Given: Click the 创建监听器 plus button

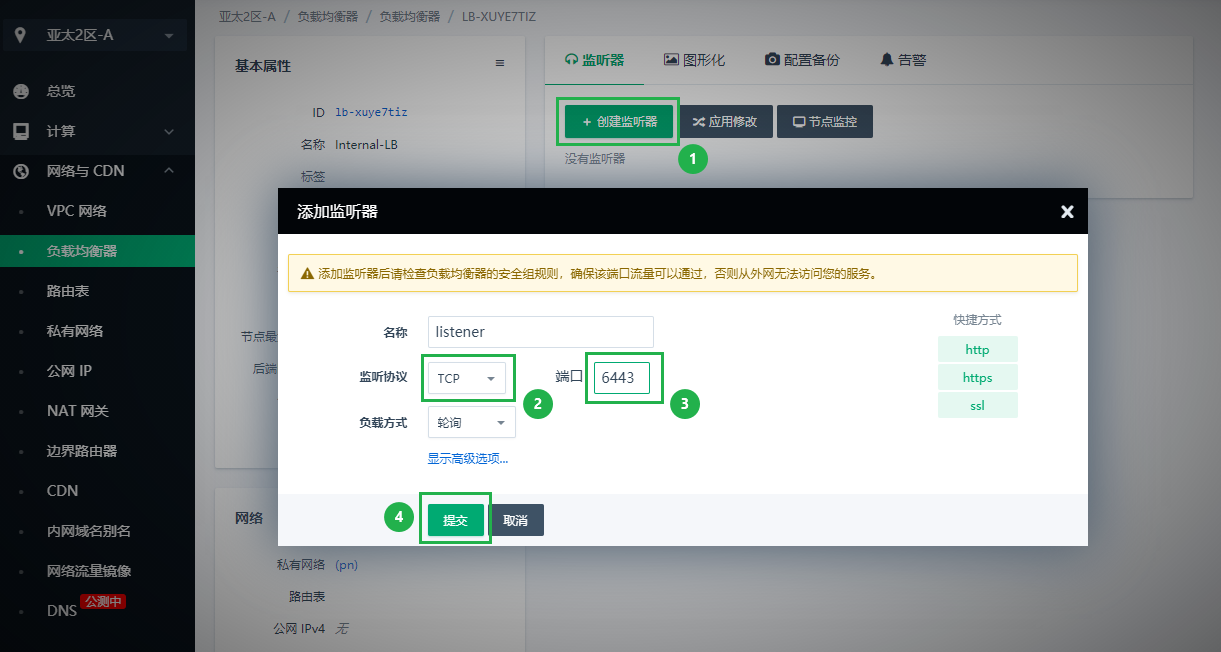Looking at the screenshot, I should [x=619, y=122].
